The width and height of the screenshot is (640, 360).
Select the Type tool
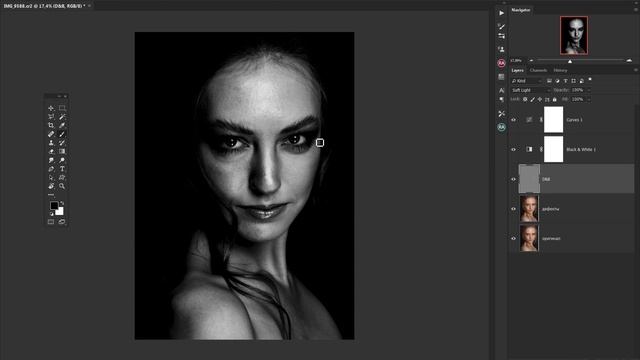[62, 169]
